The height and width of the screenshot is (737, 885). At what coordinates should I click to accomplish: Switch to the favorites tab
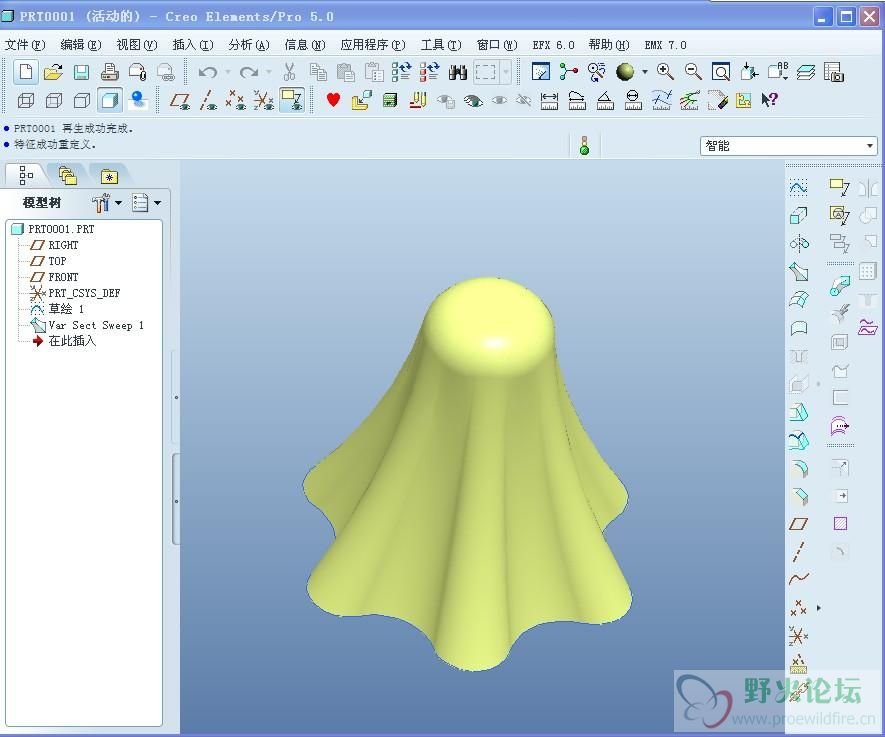[x=109, y=176]
